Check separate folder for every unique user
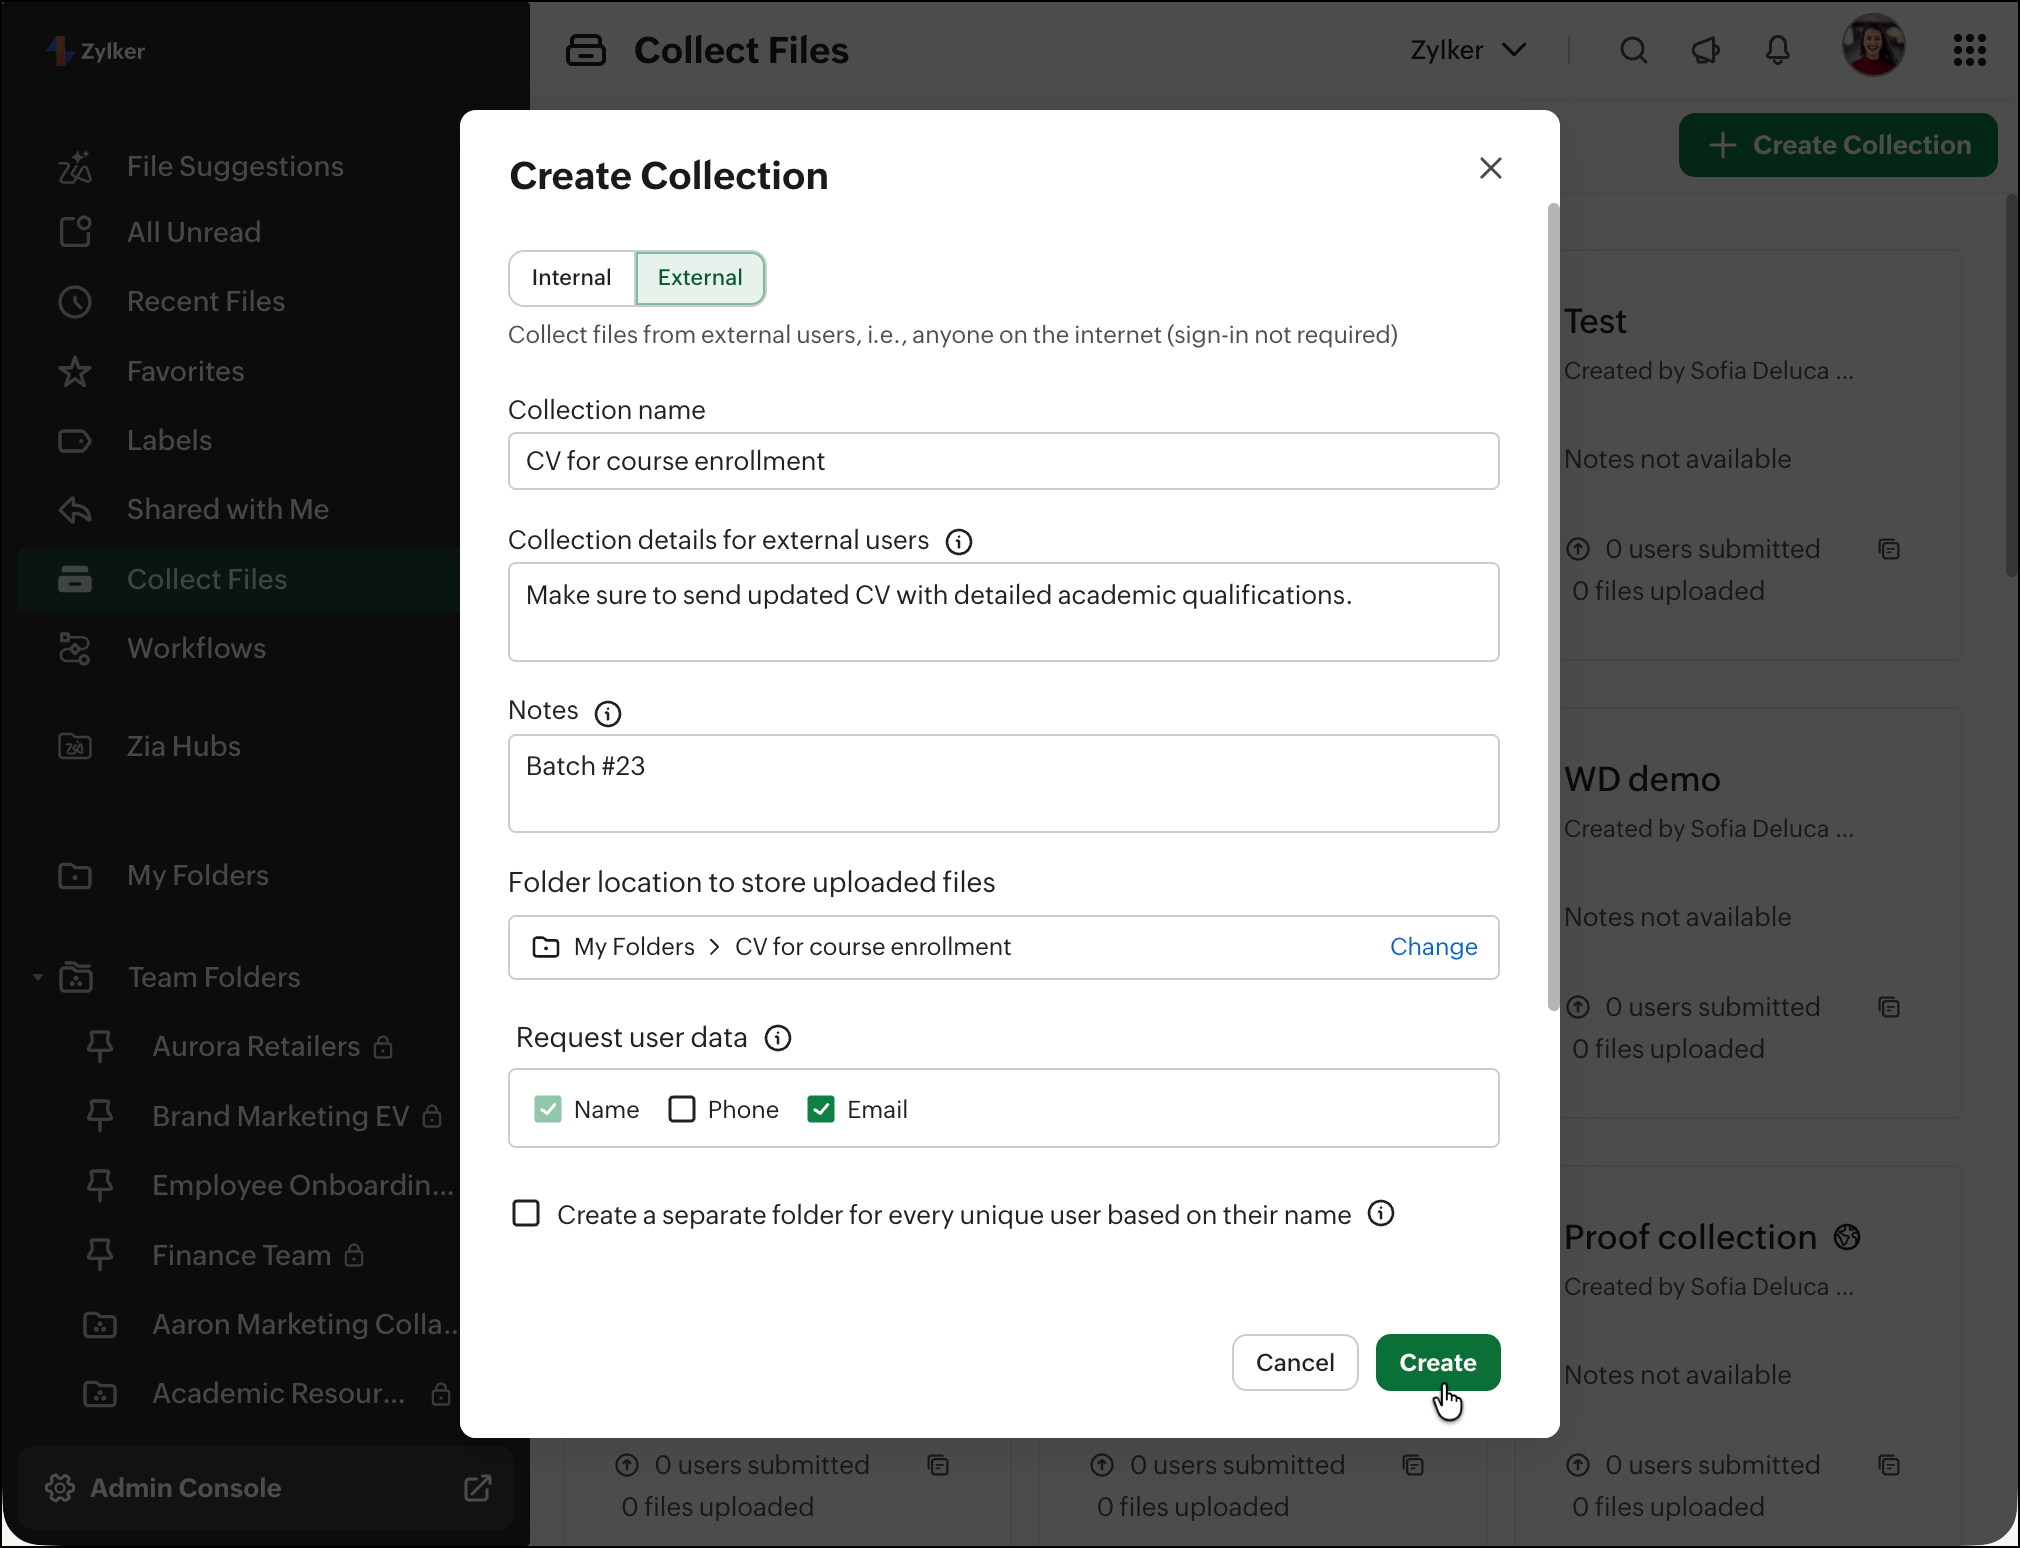 (x=526, y=1214)
